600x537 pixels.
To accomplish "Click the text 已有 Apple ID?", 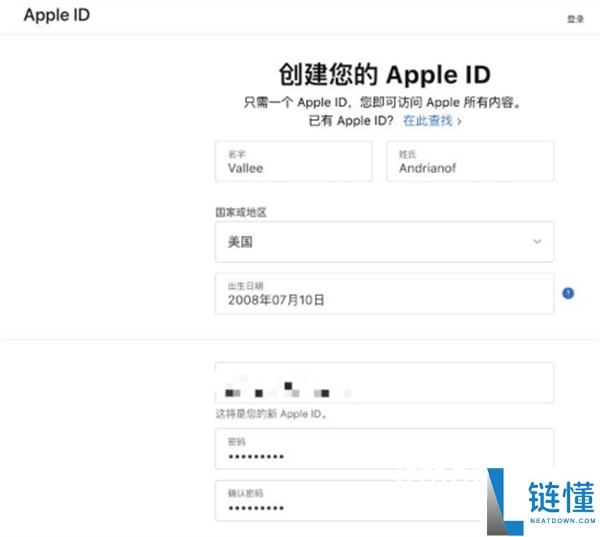I will (351, 121).
